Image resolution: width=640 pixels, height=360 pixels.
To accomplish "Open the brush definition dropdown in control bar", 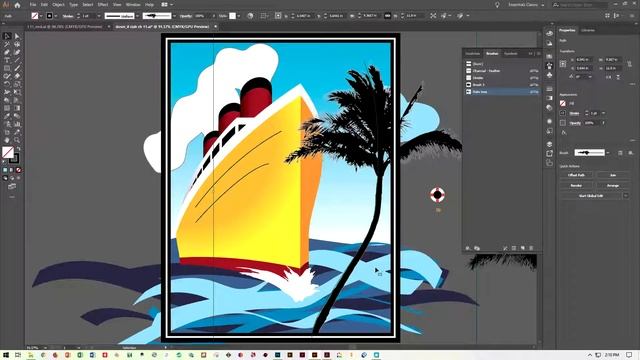I will click(x=174, y=16).
